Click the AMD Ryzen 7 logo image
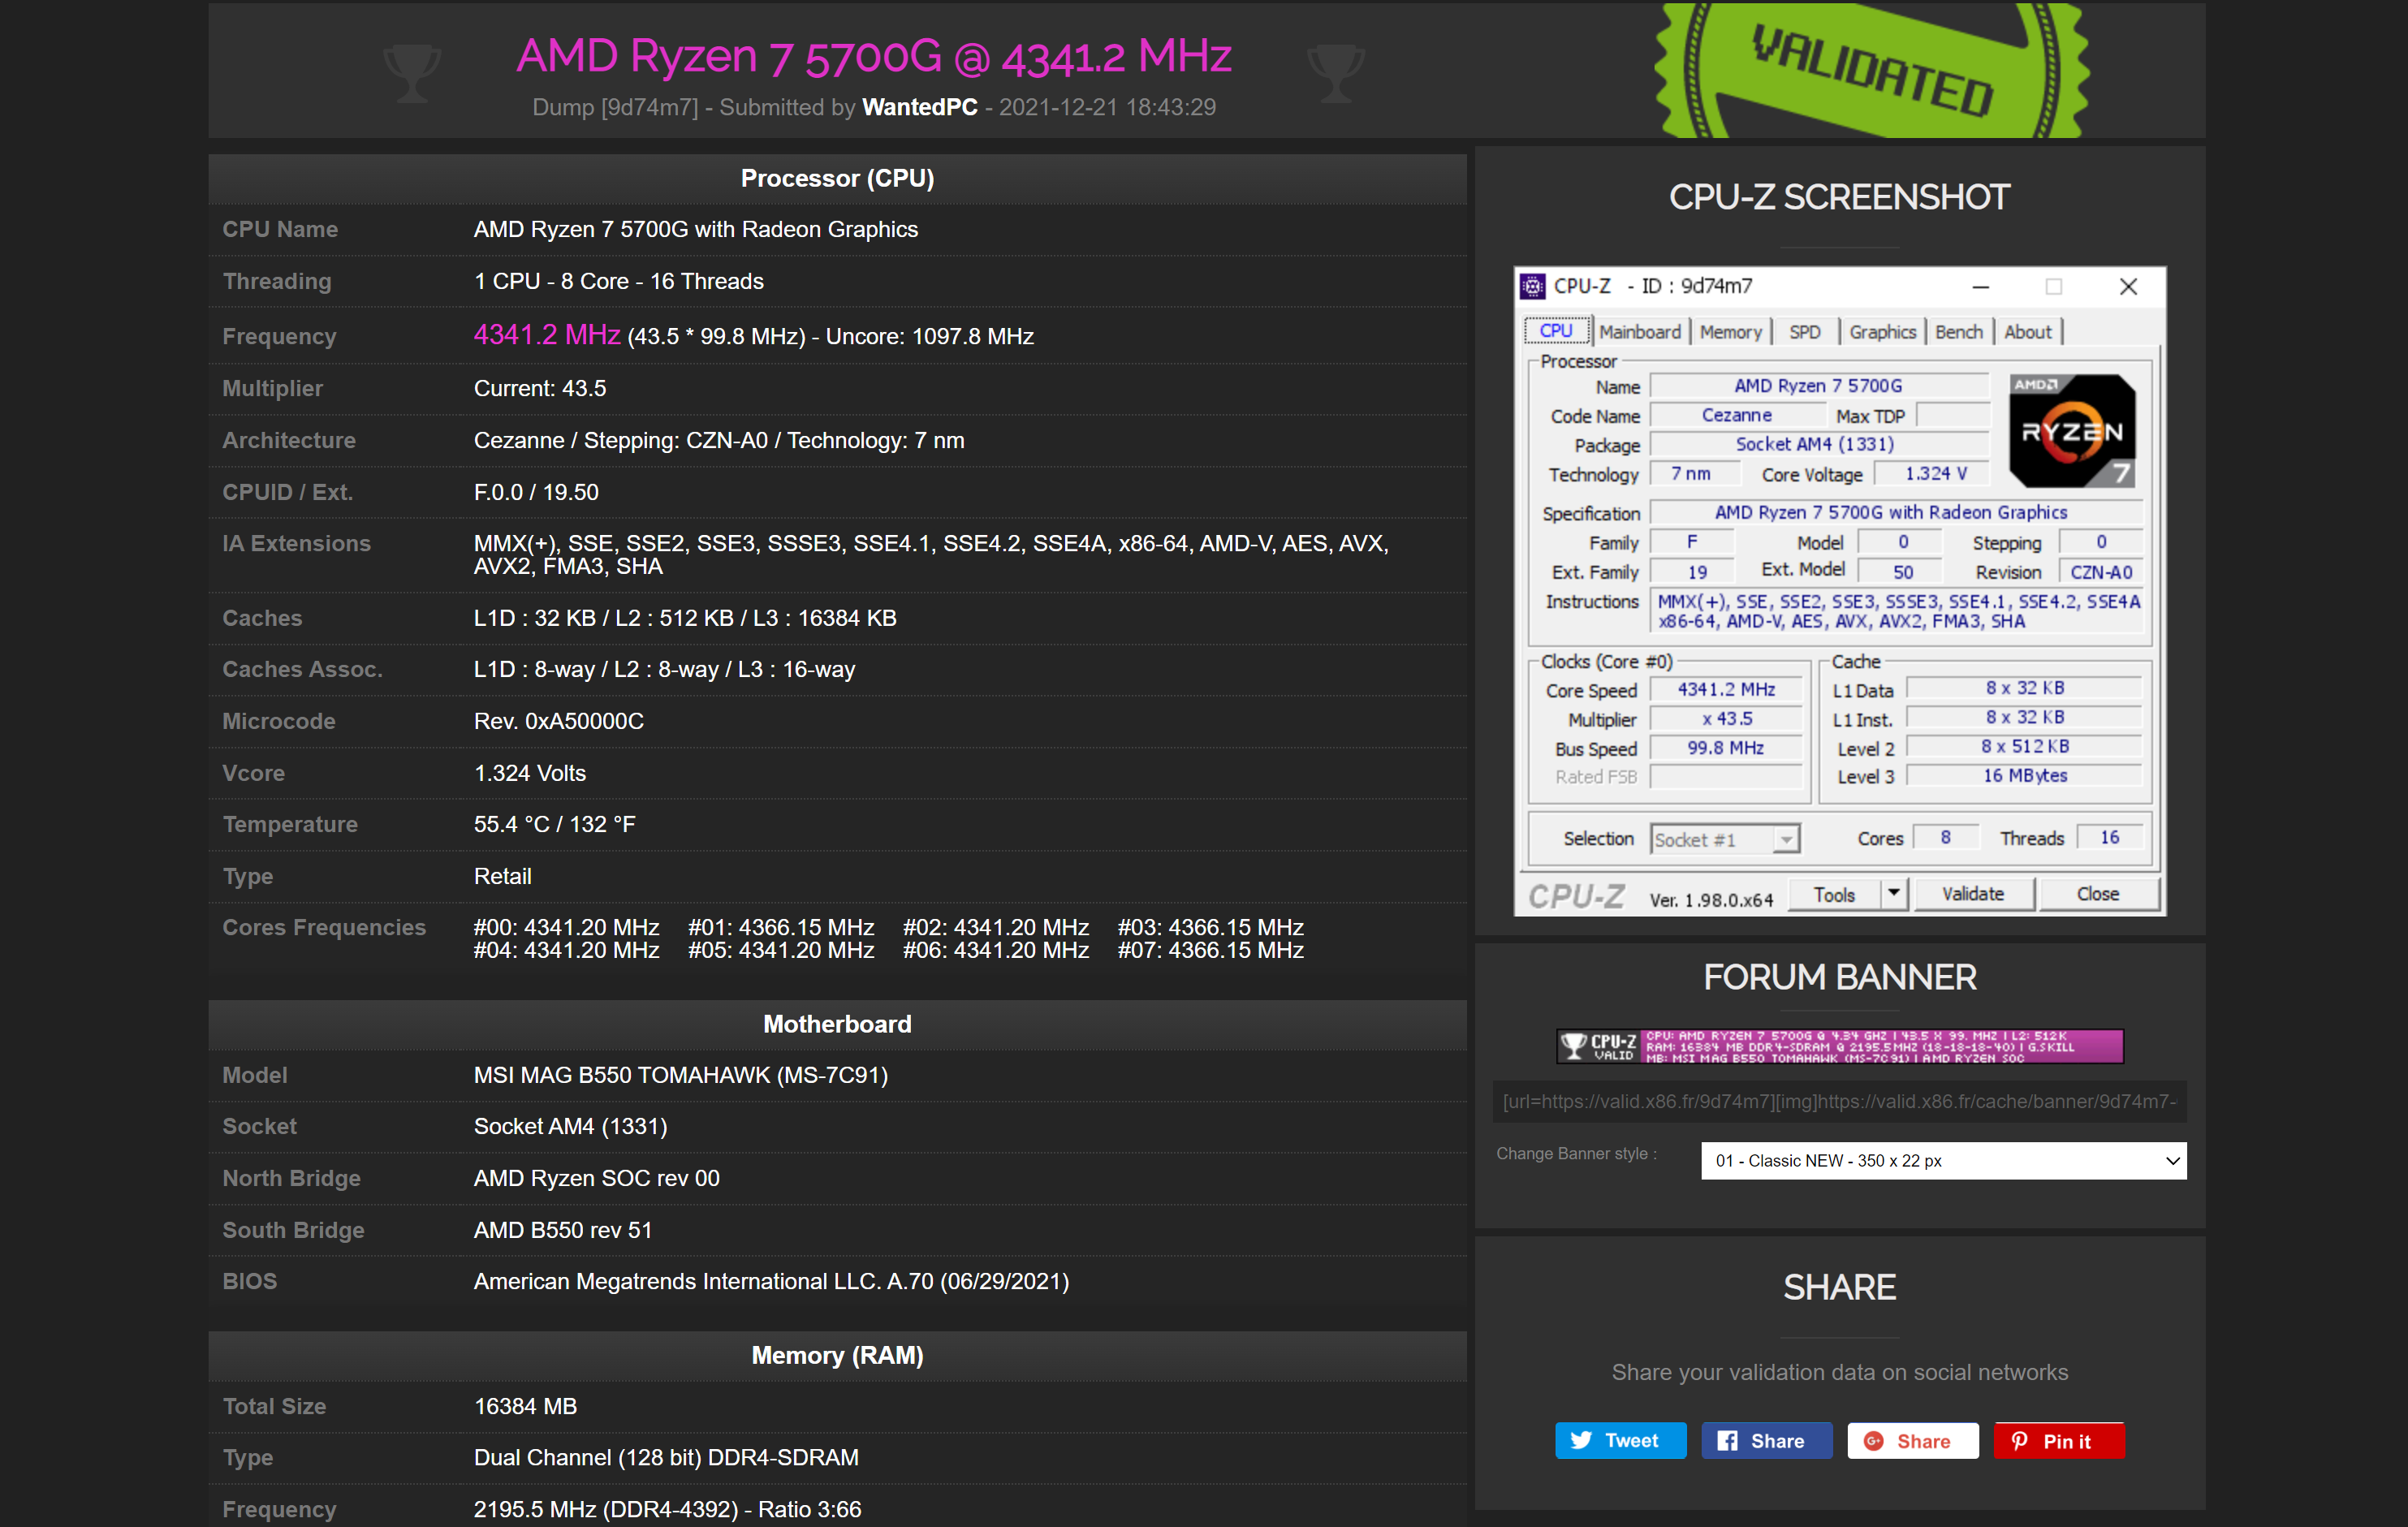 (2072, 431)
